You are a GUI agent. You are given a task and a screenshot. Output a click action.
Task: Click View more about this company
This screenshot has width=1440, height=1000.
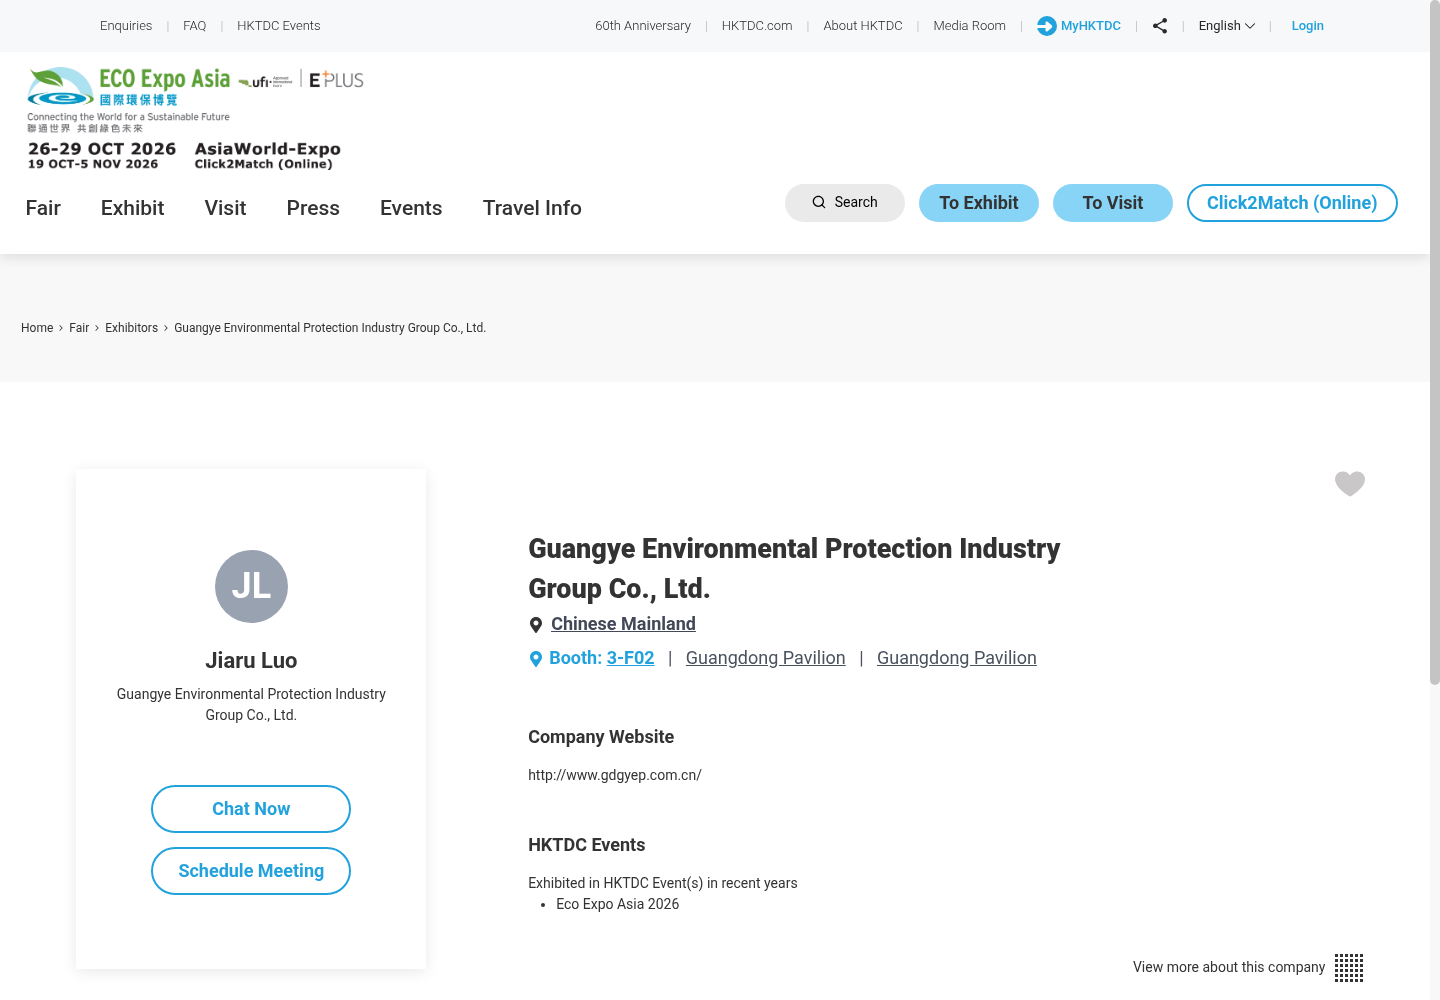(x=1229, y=967)
